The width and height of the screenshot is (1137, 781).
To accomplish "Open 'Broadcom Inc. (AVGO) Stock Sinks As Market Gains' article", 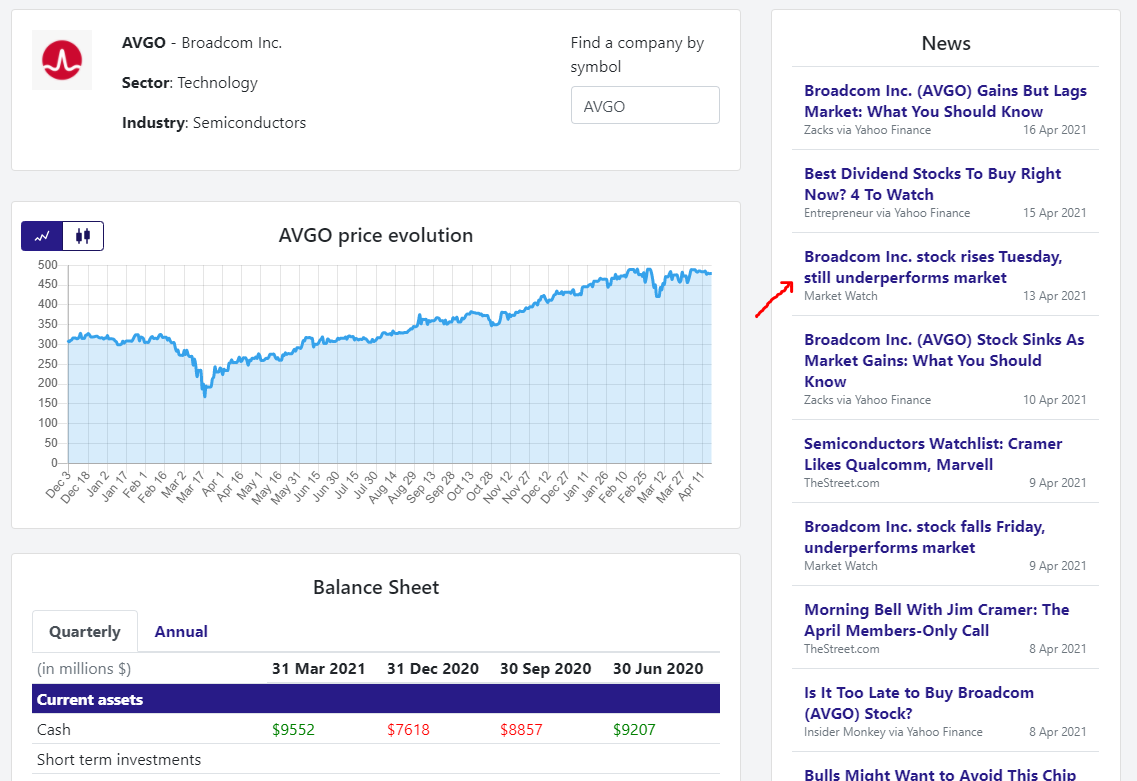I will point(944,360).
